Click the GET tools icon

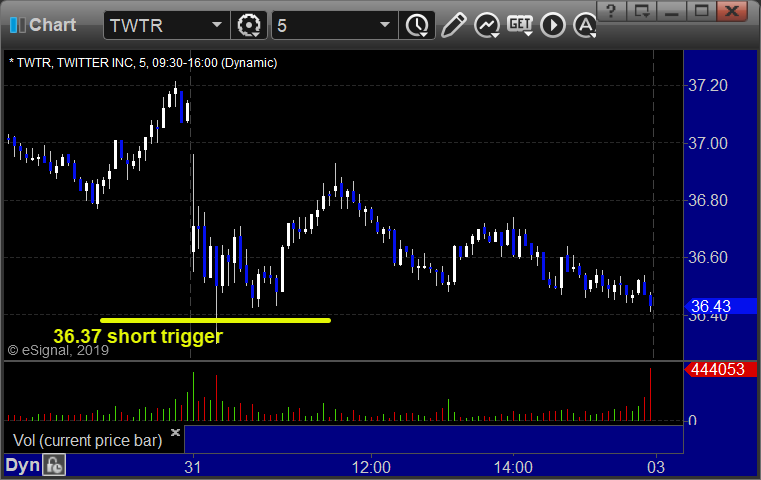coord(520,25)
